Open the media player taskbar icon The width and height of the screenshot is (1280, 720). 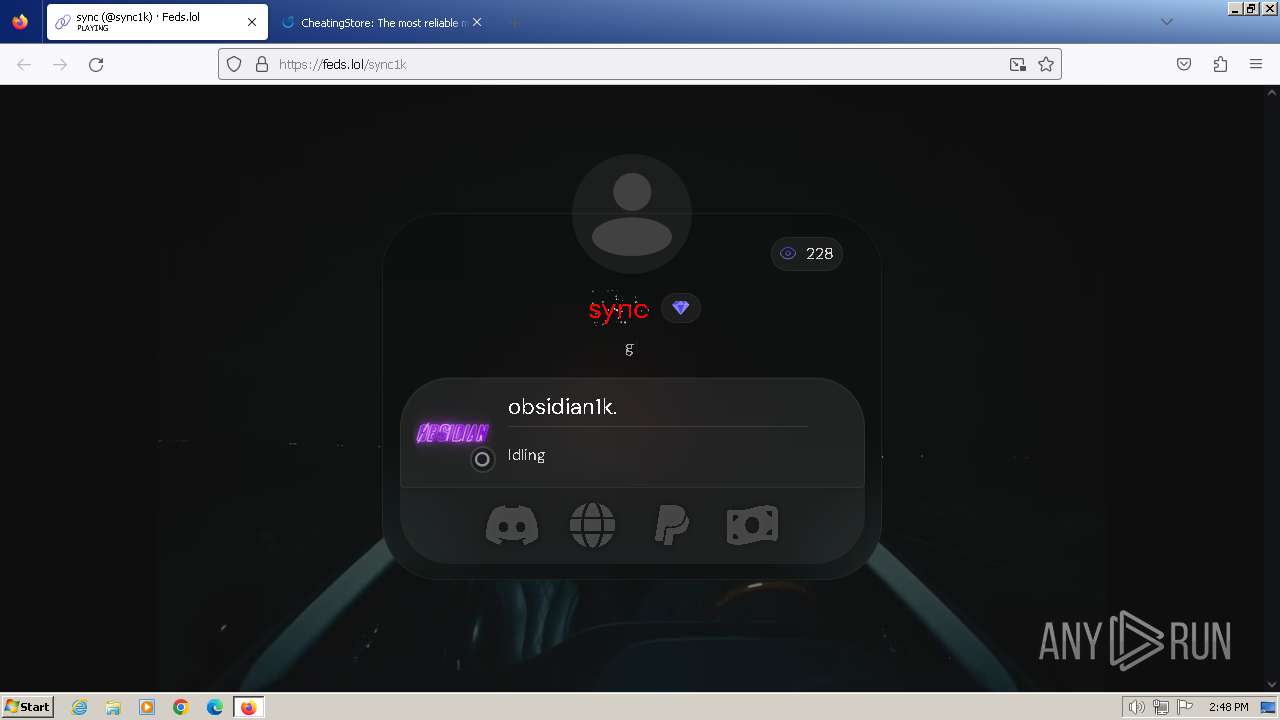tap(147, 707)
